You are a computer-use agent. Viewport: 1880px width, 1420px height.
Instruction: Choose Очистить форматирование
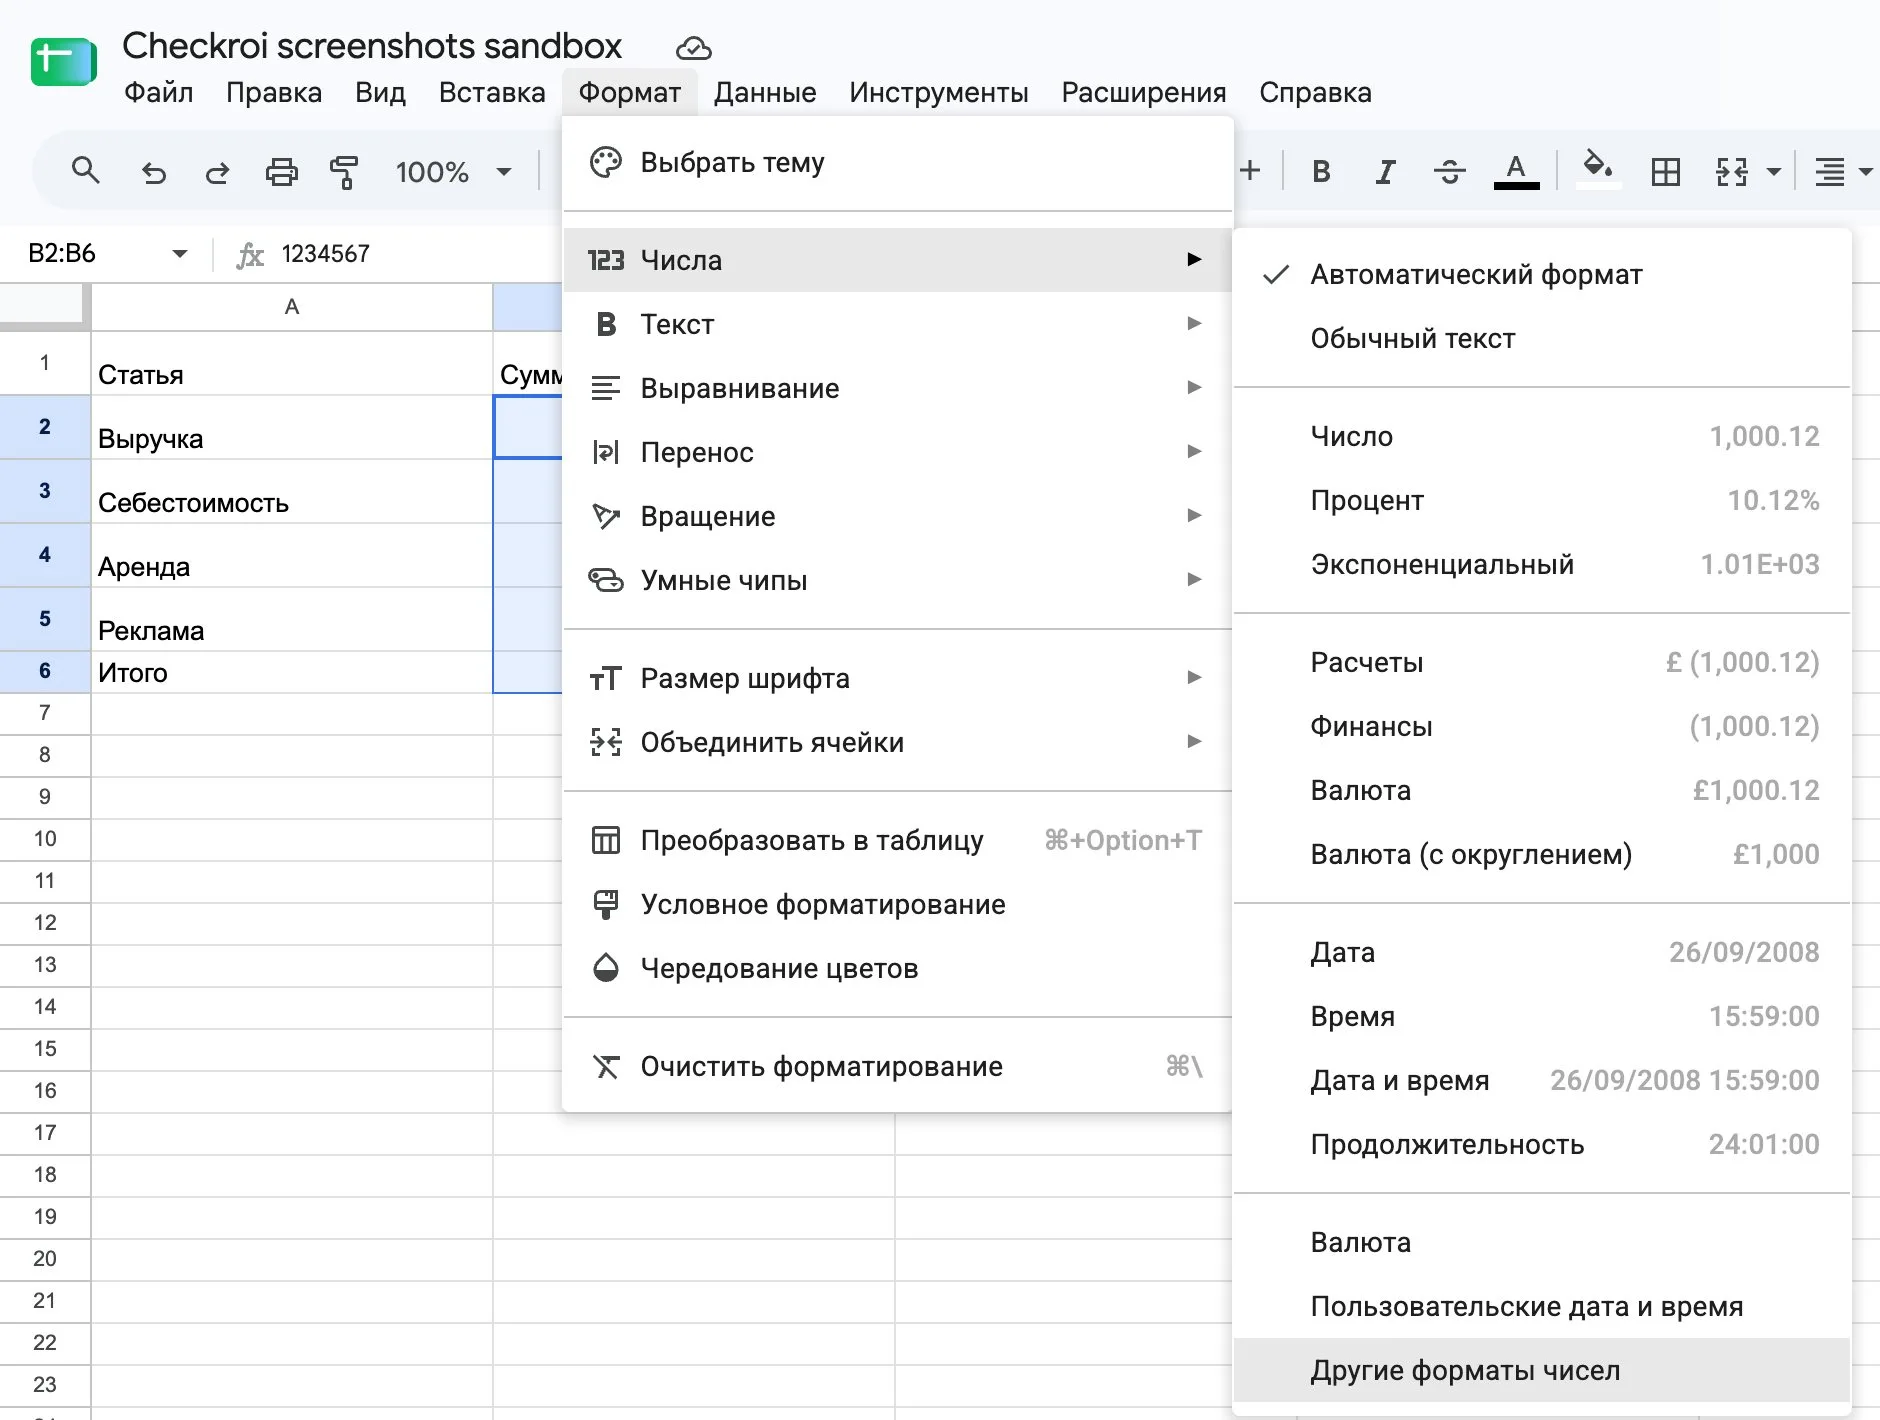[898, 1066]
